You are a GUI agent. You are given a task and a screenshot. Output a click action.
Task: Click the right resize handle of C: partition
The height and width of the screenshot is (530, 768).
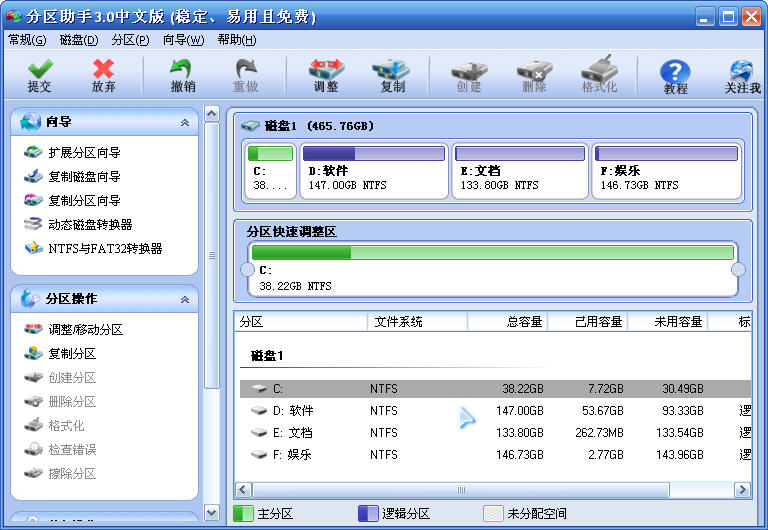[739, 270]
